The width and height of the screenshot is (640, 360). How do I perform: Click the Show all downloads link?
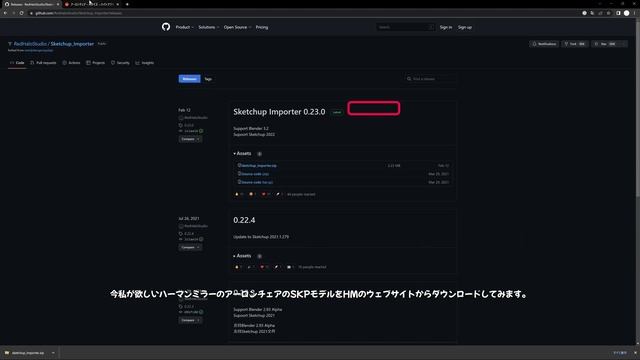coord(620,353)
